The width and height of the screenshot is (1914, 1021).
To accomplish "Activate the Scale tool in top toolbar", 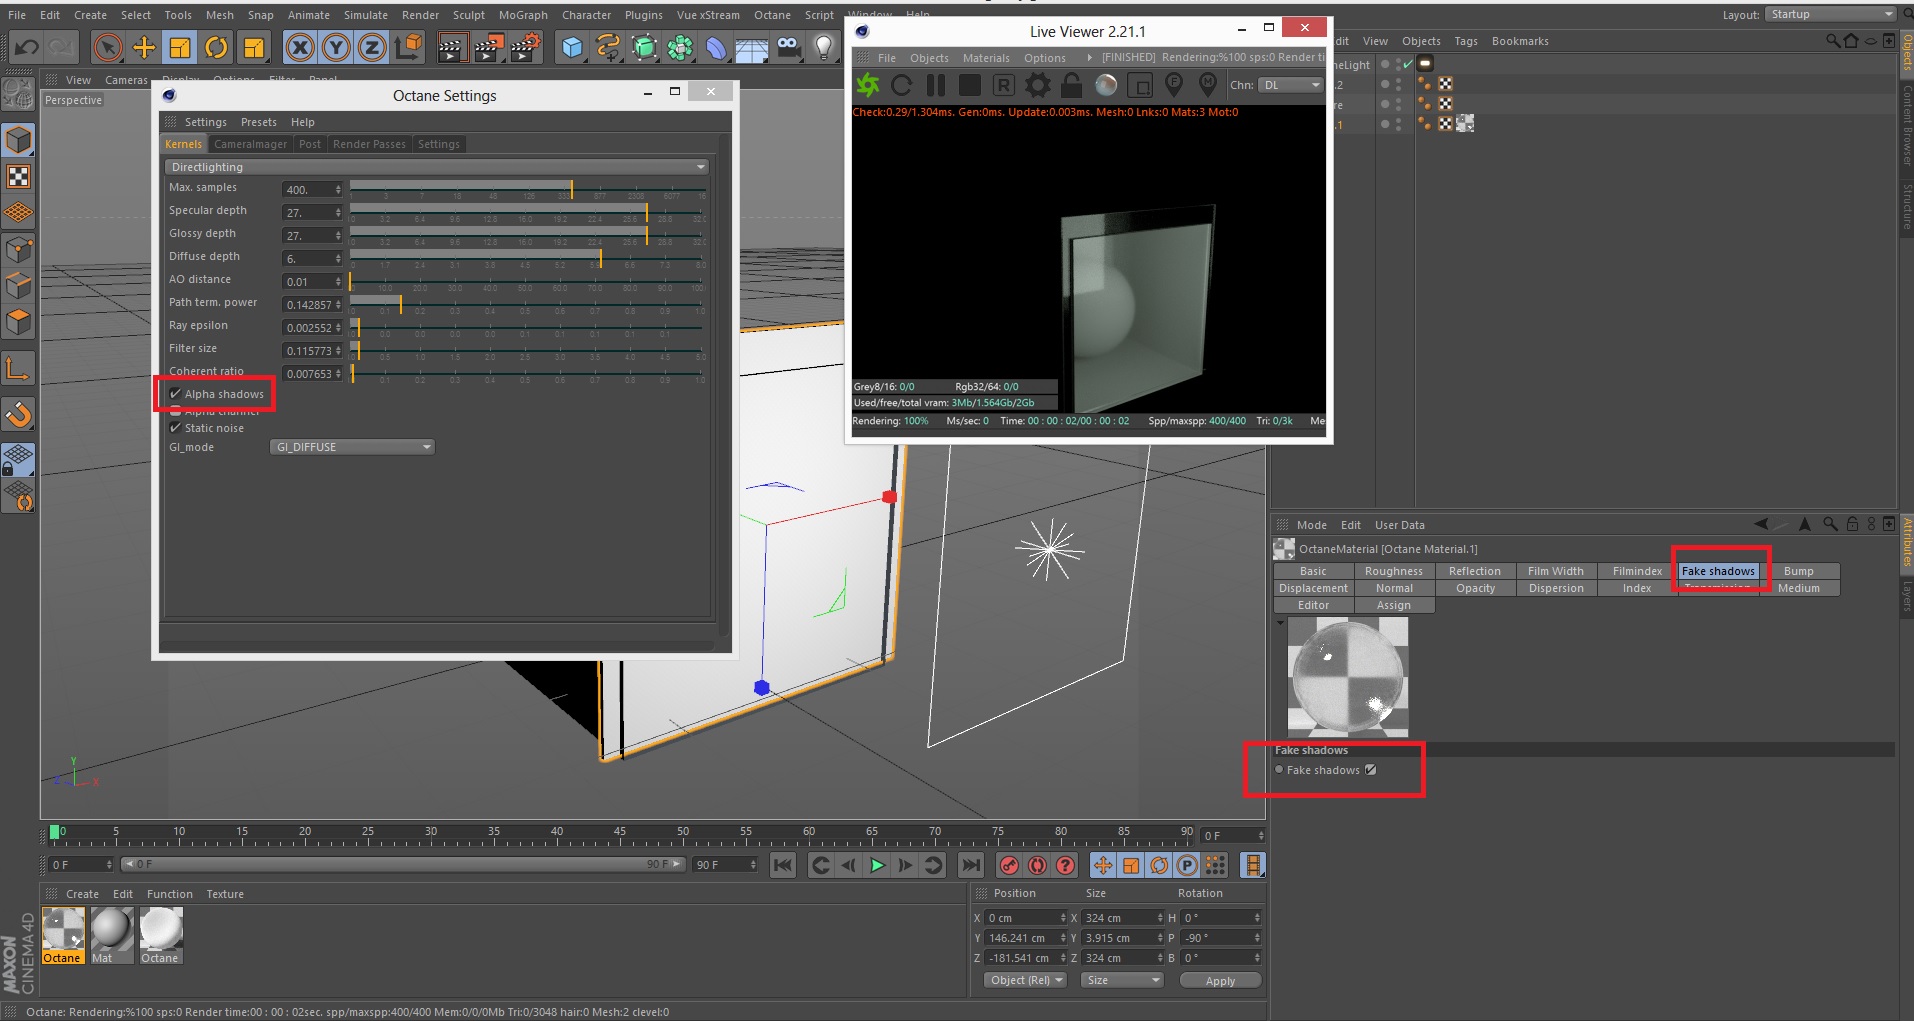I will 180,47.
